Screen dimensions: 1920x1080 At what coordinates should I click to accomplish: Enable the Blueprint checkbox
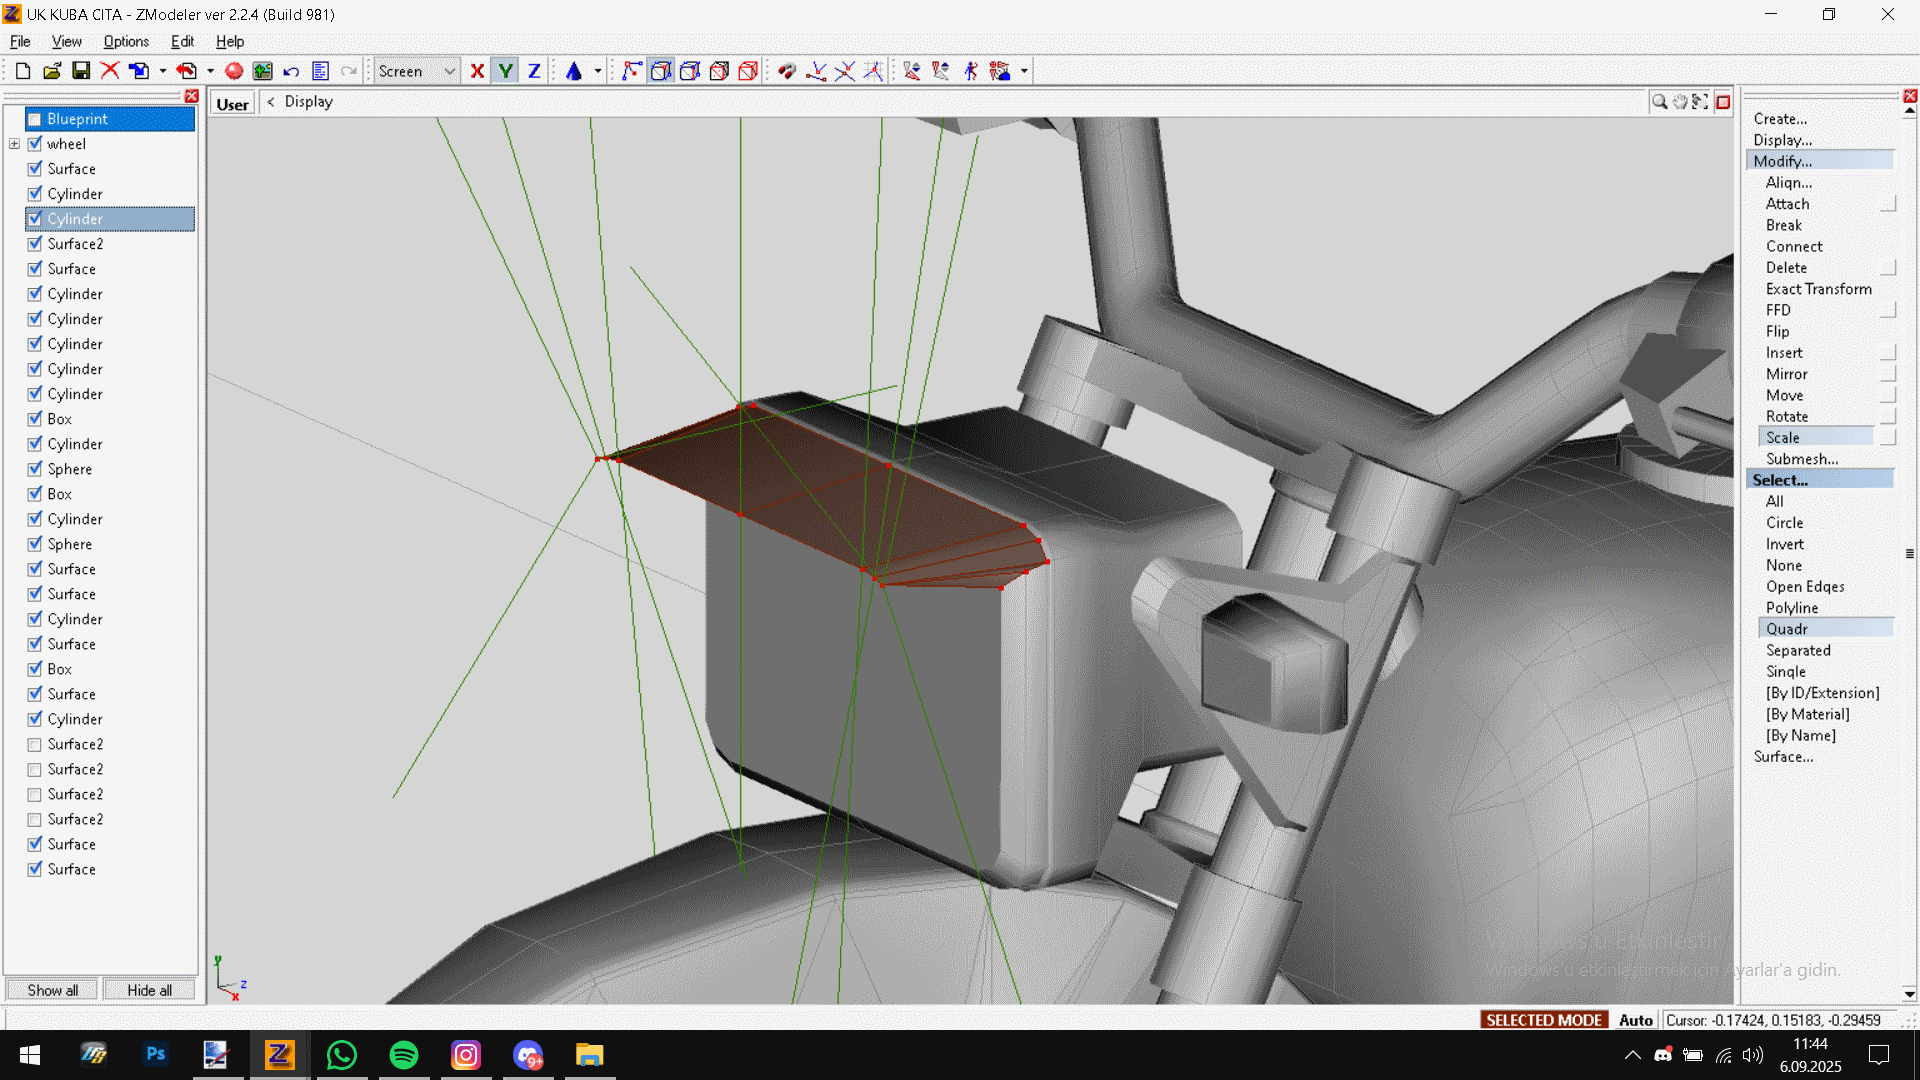pos(35,119)
